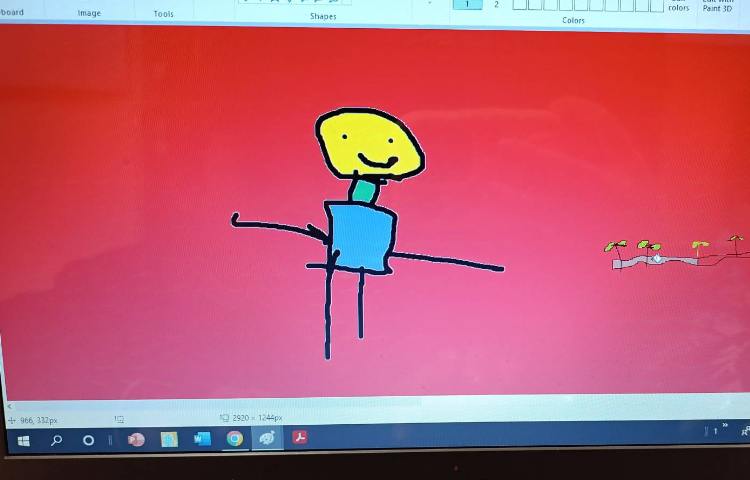
Task: Launch Adobe Acrobat from the taskbar
Action: click(x=299, y=438)
